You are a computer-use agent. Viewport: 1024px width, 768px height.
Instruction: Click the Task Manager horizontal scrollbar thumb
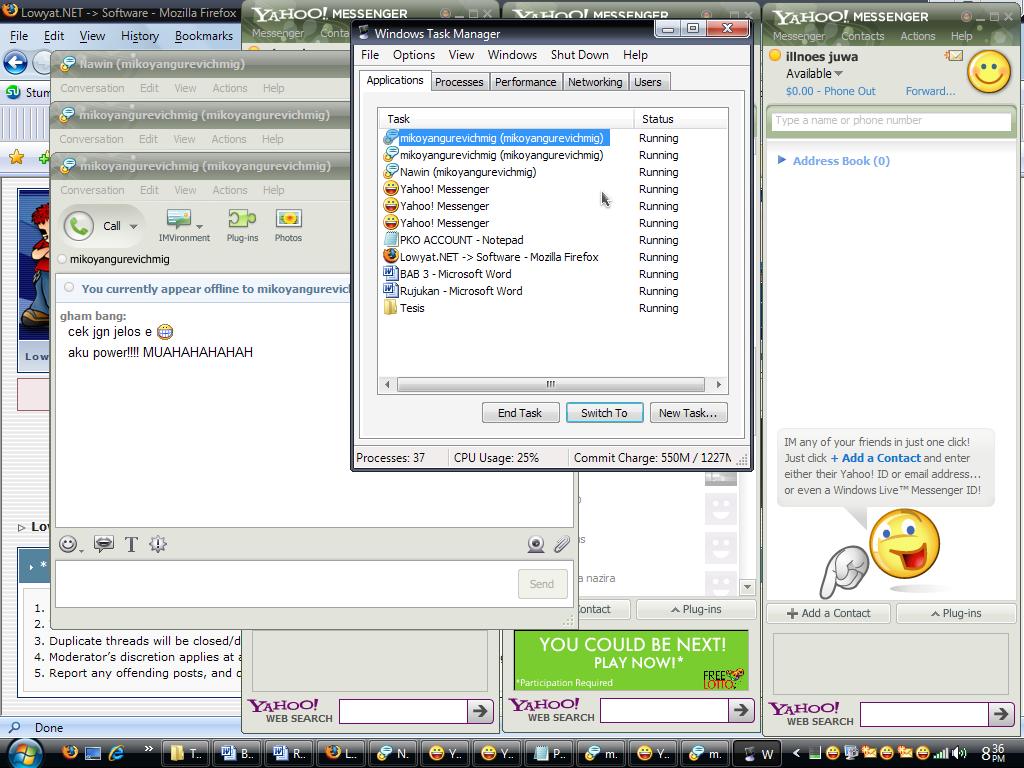551,384
